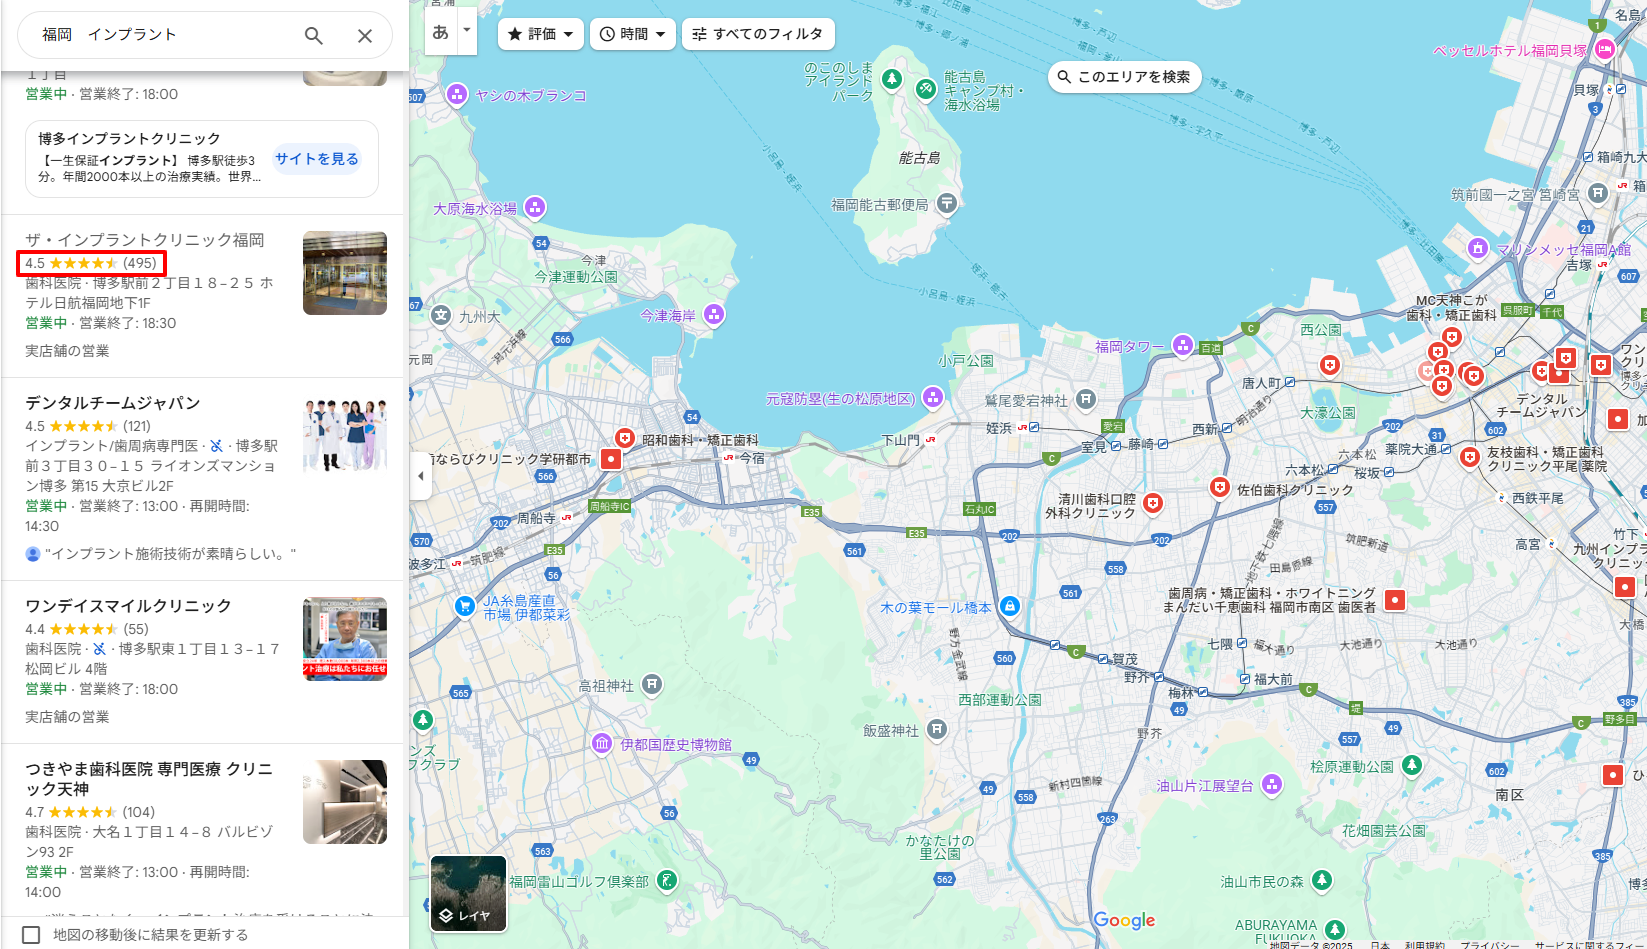Click the Japanese input 「あ」 icon
This screenshot has width=1647, height=949.
click(x=440, y=34)
